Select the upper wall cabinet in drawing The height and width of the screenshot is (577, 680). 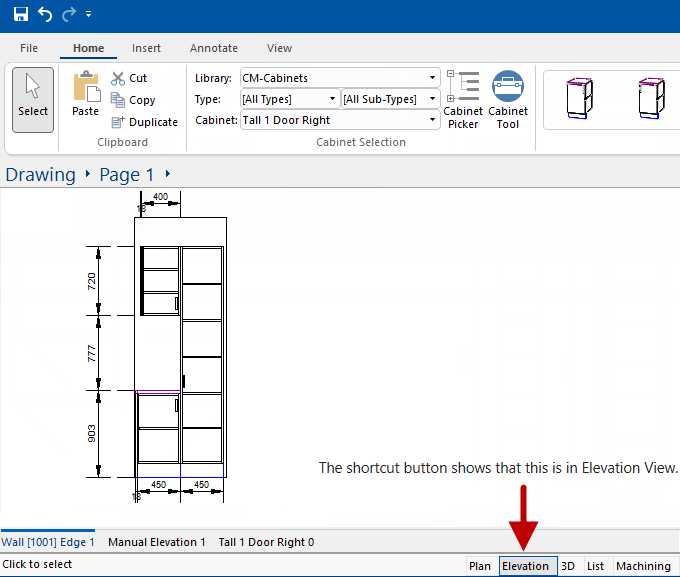click(x=160, y=281)
